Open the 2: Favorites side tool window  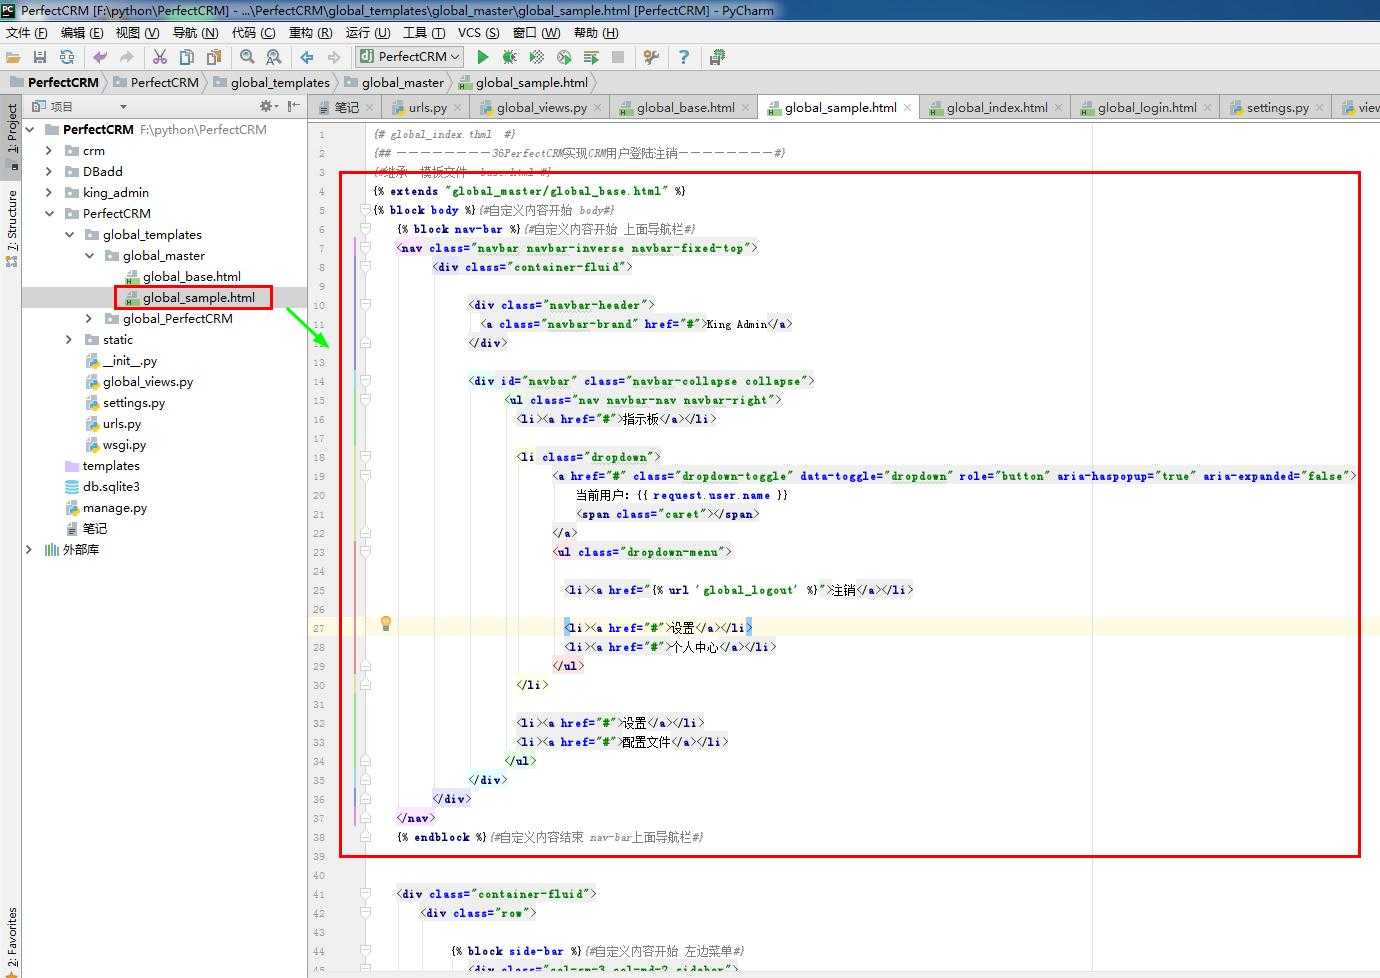(x=11, y=940)
